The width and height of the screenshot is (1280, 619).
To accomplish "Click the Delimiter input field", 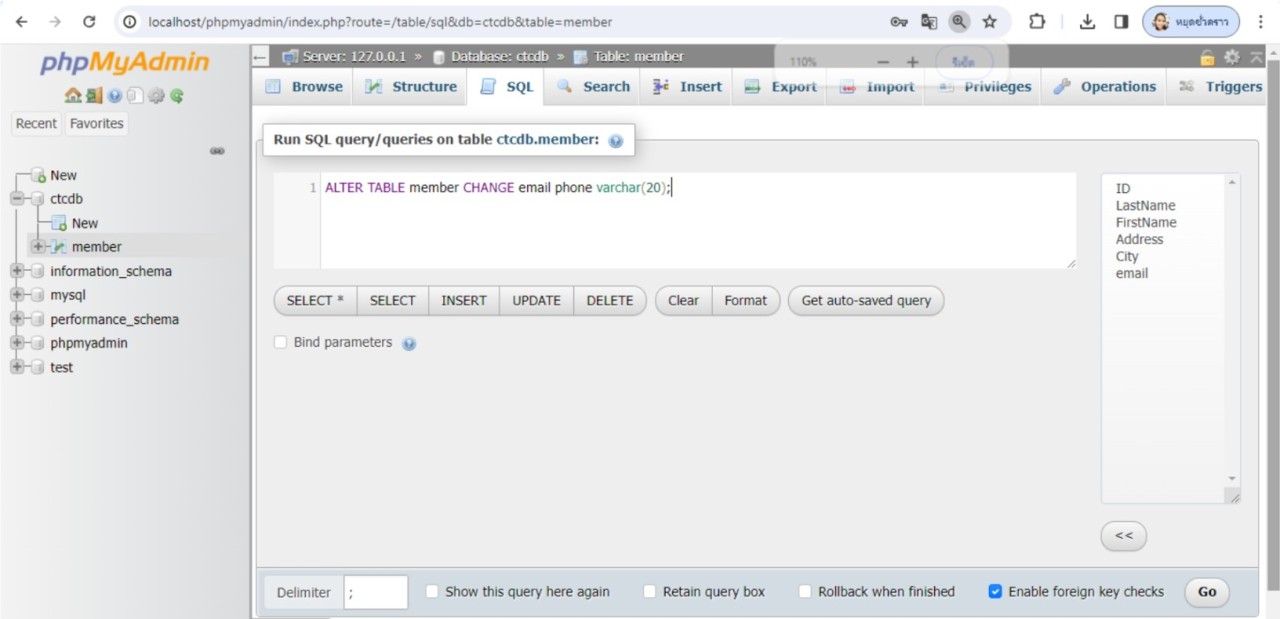I will pos(376,592).
